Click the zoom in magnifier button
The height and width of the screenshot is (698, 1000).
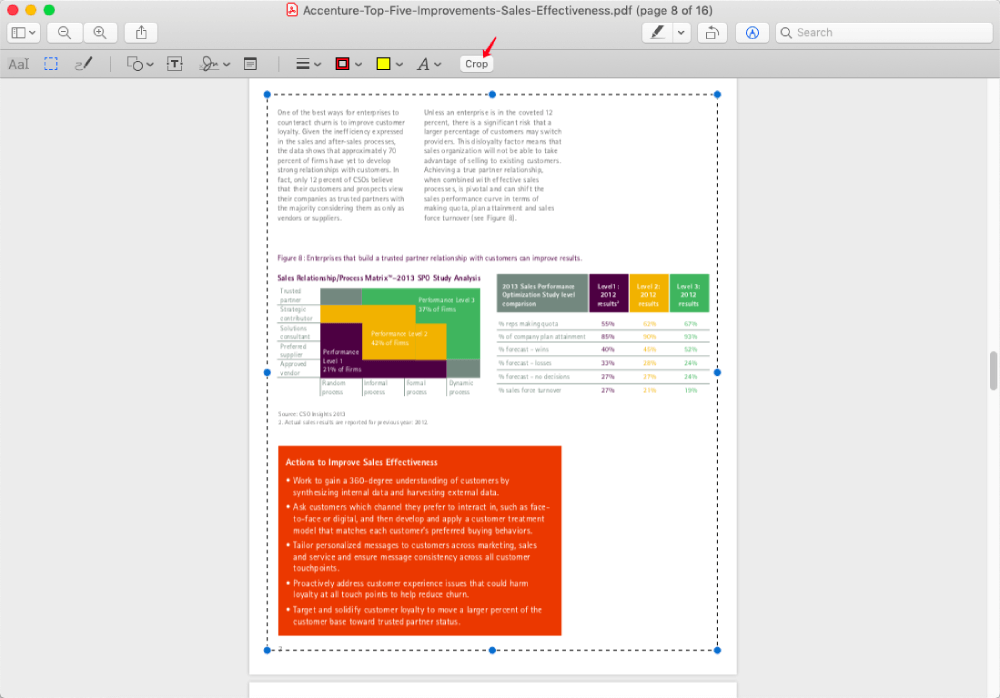tap(99, 32)
